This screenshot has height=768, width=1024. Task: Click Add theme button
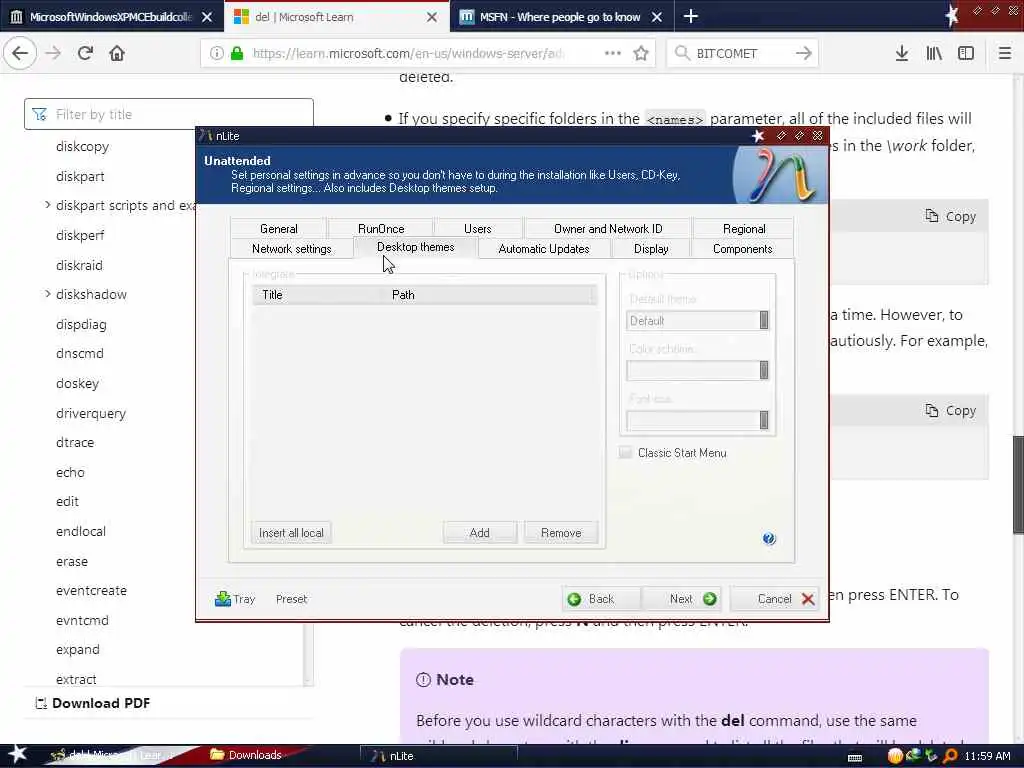click(479, 533)
